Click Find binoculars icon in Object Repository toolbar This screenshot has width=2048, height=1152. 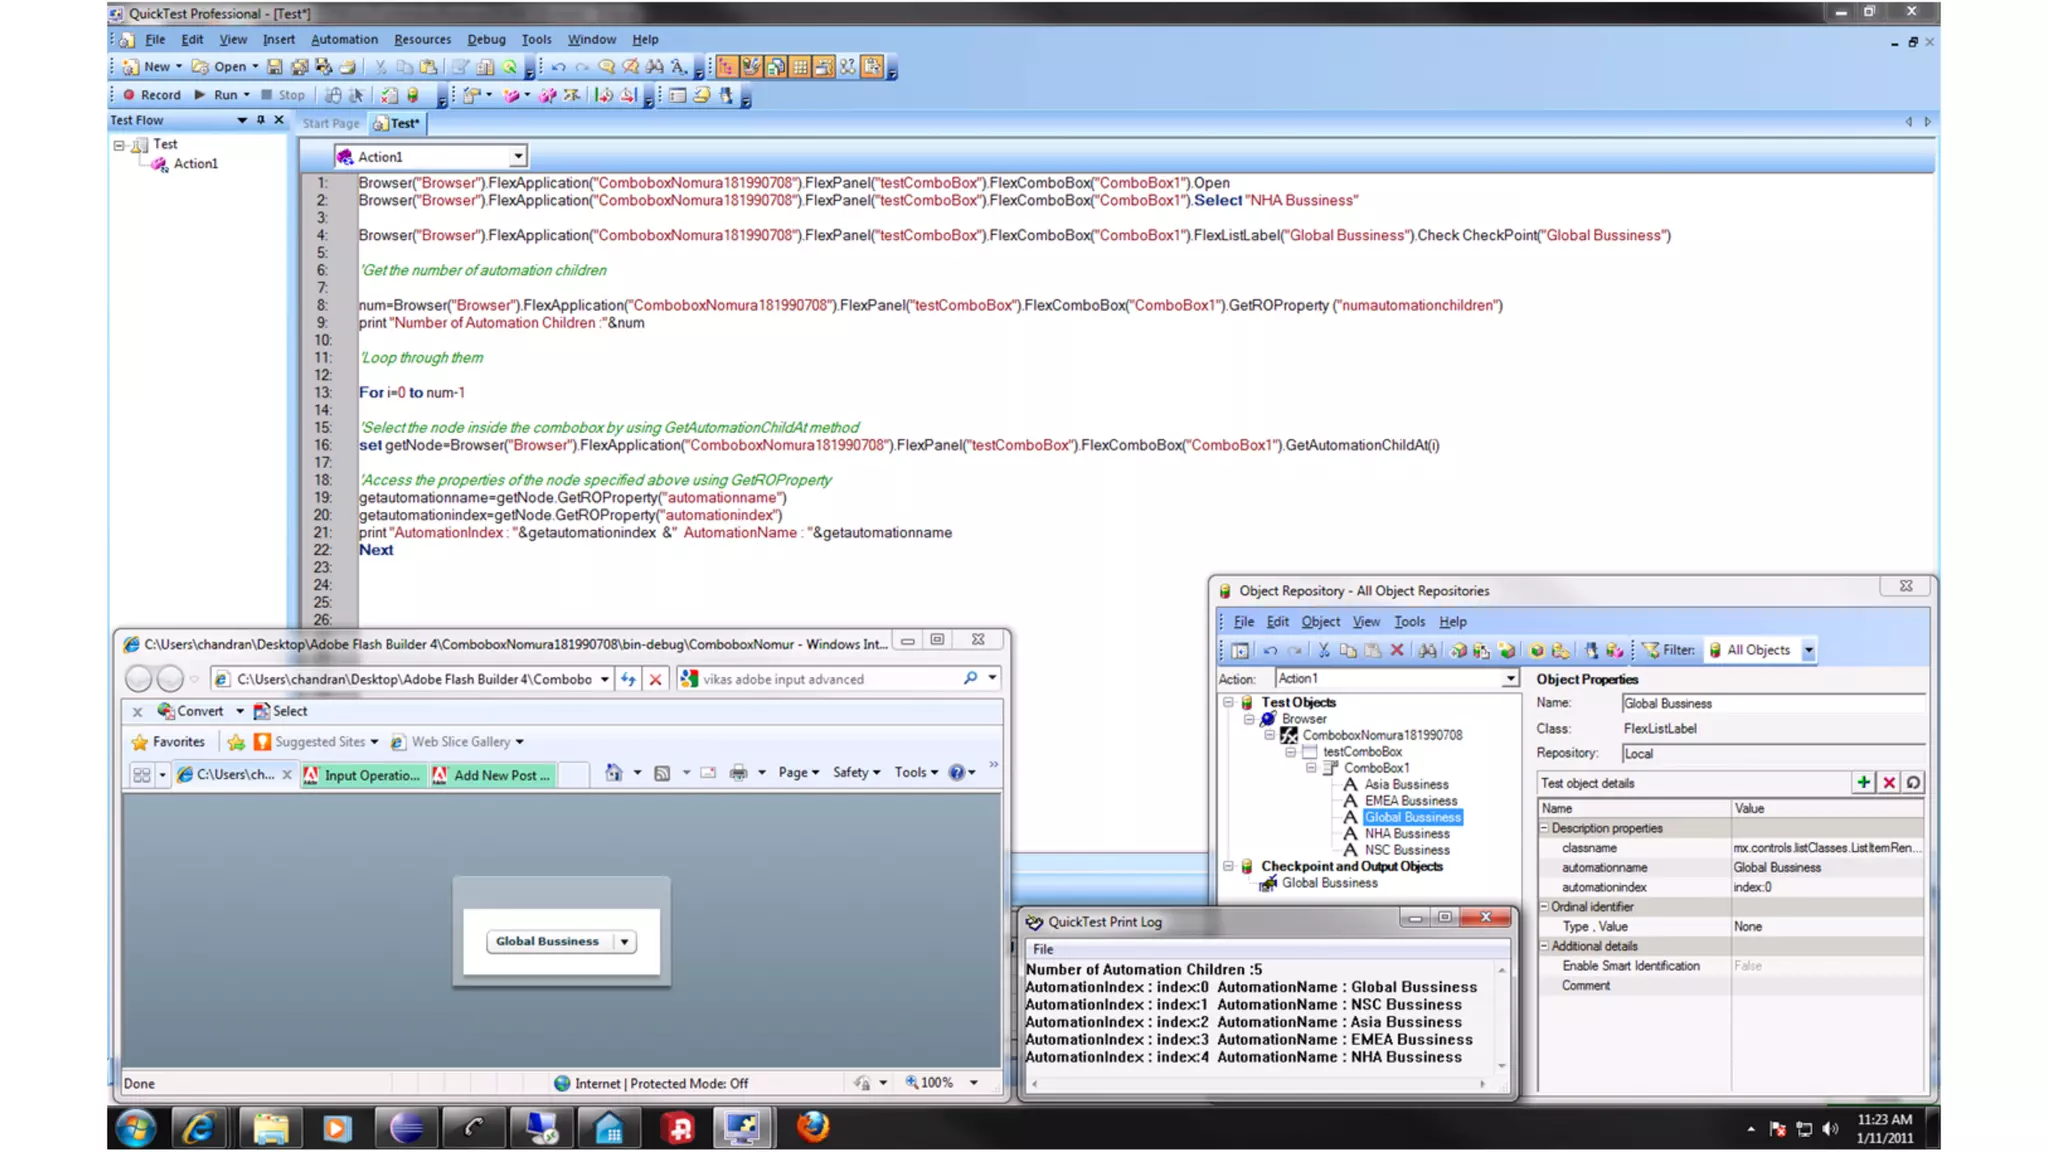click(x=1427, y=651)
